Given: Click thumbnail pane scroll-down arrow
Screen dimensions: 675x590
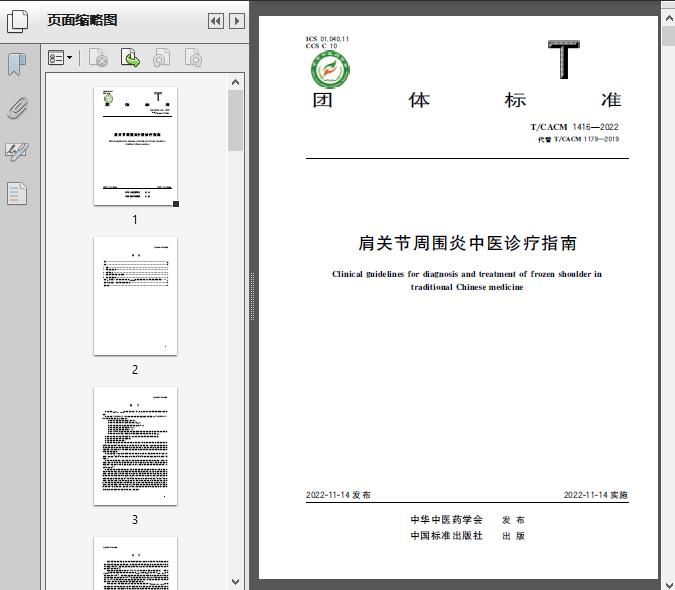Looking at the screenshot, I should (x=235, y=582).
